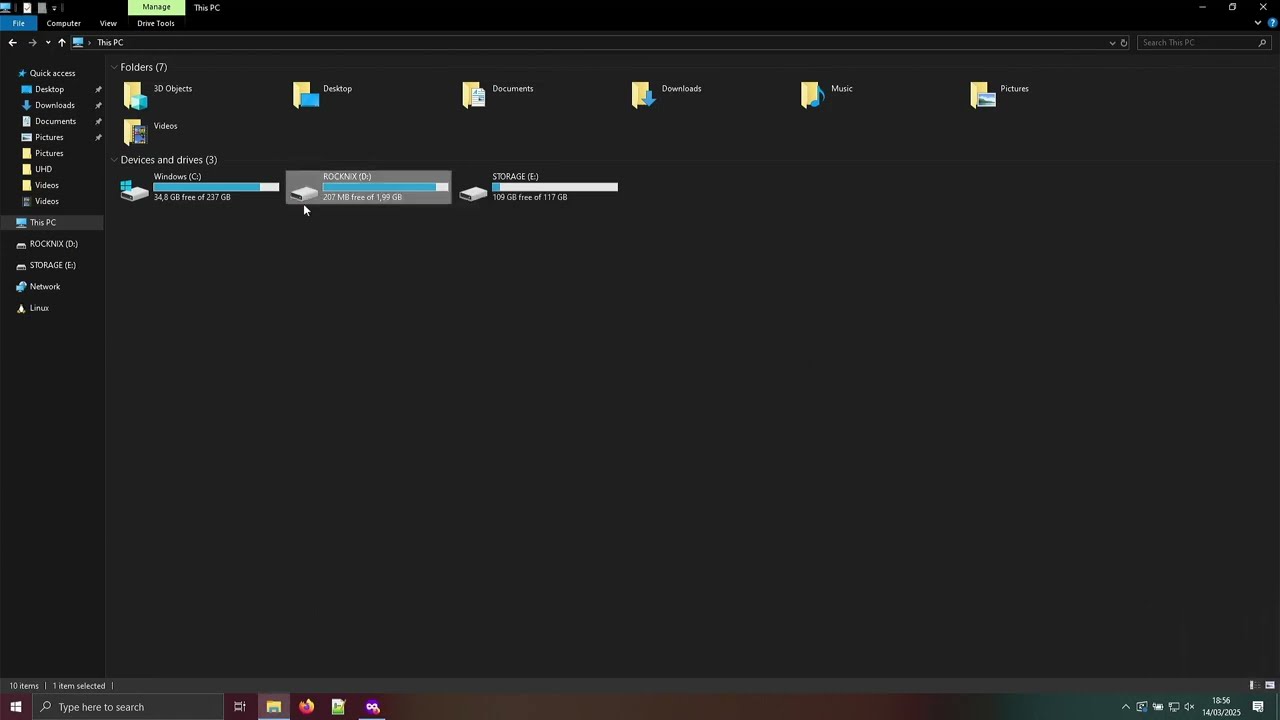Select the ROCKNIX (D:) drive in the main pane

pyautogui.click(x=368, y=187)
